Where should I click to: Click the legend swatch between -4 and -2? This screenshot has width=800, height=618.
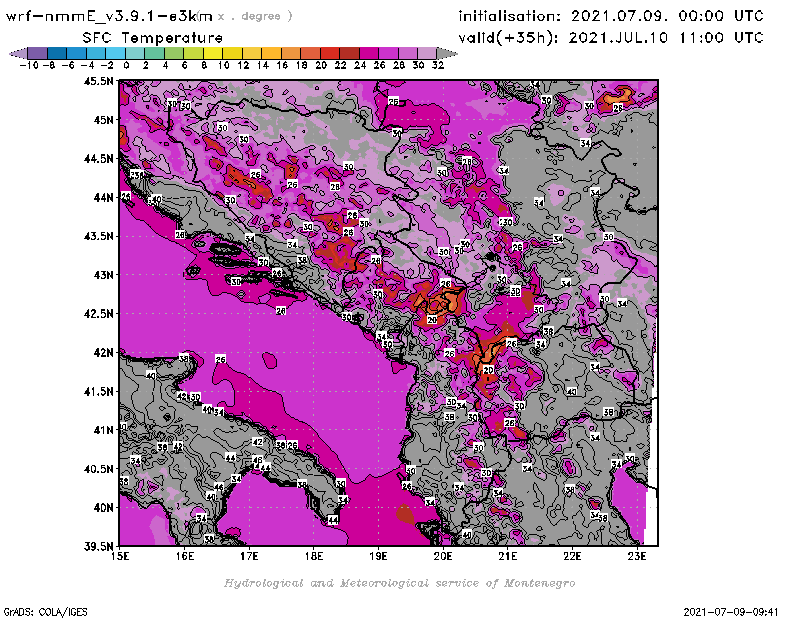tap(96, 53)
